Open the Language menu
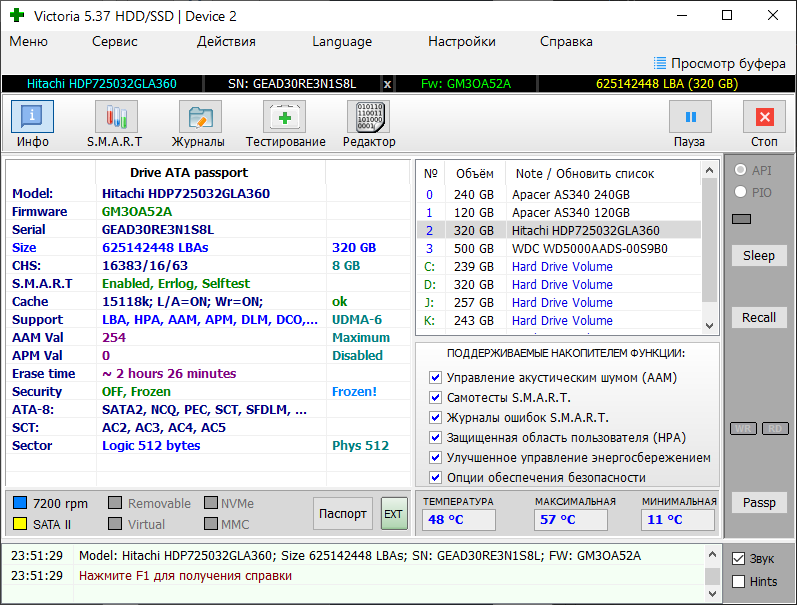 coord(342,41)
